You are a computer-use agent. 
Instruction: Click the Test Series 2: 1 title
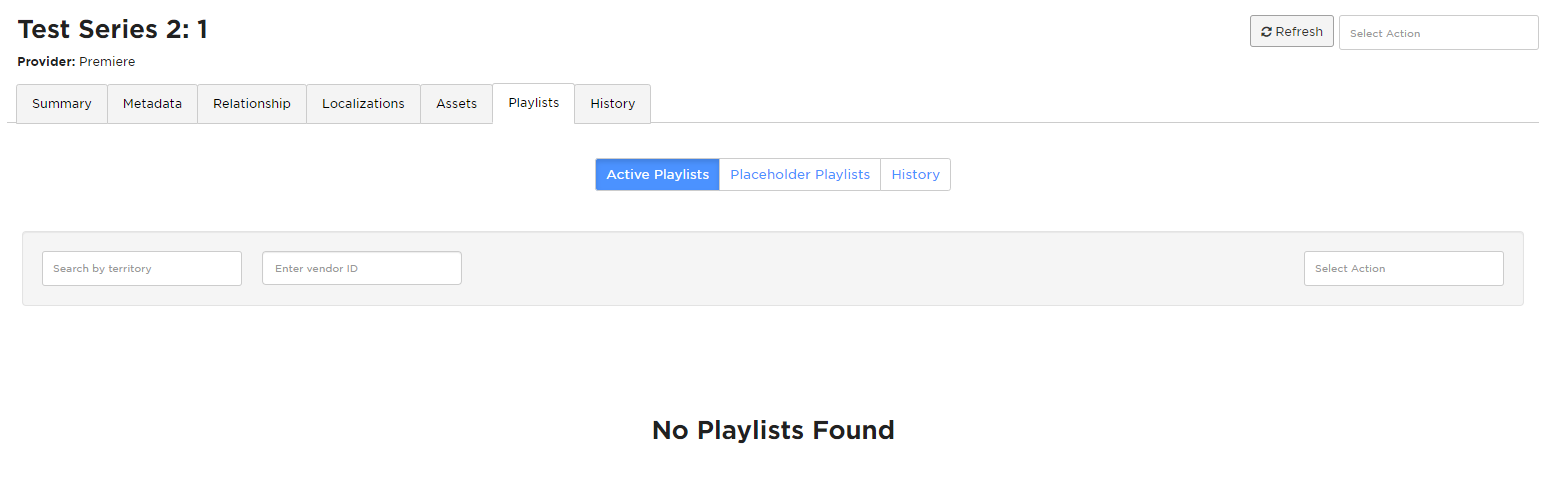coord(113,29)
